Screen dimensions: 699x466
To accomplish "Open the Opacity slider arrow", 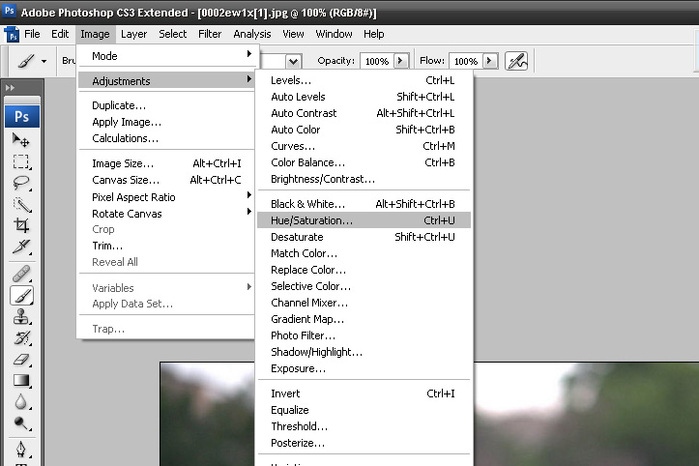I will (400, 61).
